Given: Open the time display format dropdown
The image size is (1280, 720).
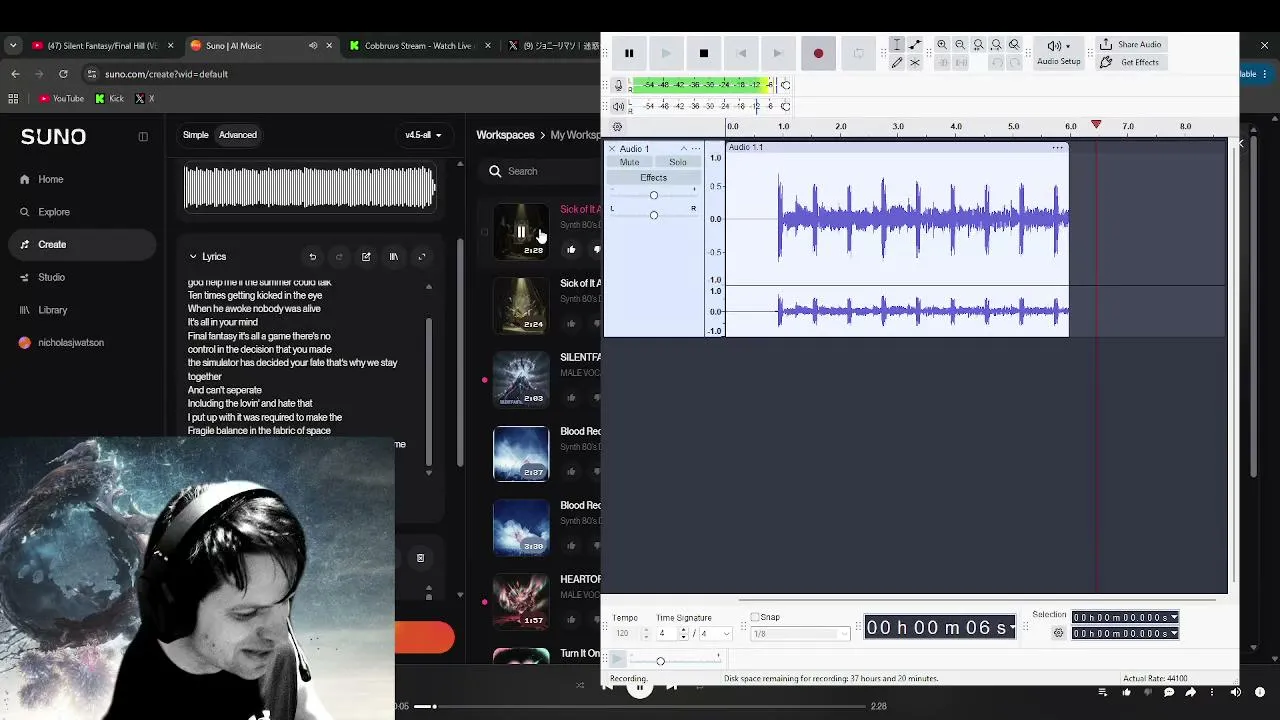Looking at the screenshot, I should coord(1013,627).
